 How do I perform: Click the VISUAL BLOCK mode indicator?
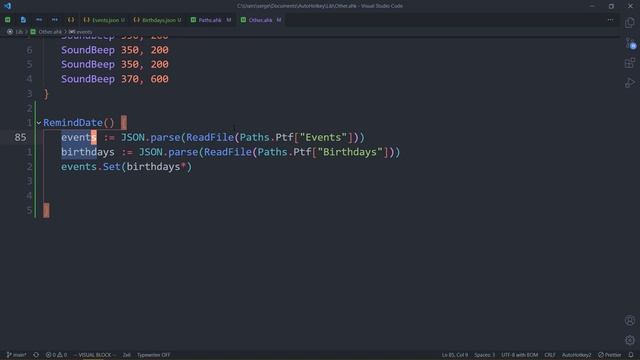click(95, 355)
